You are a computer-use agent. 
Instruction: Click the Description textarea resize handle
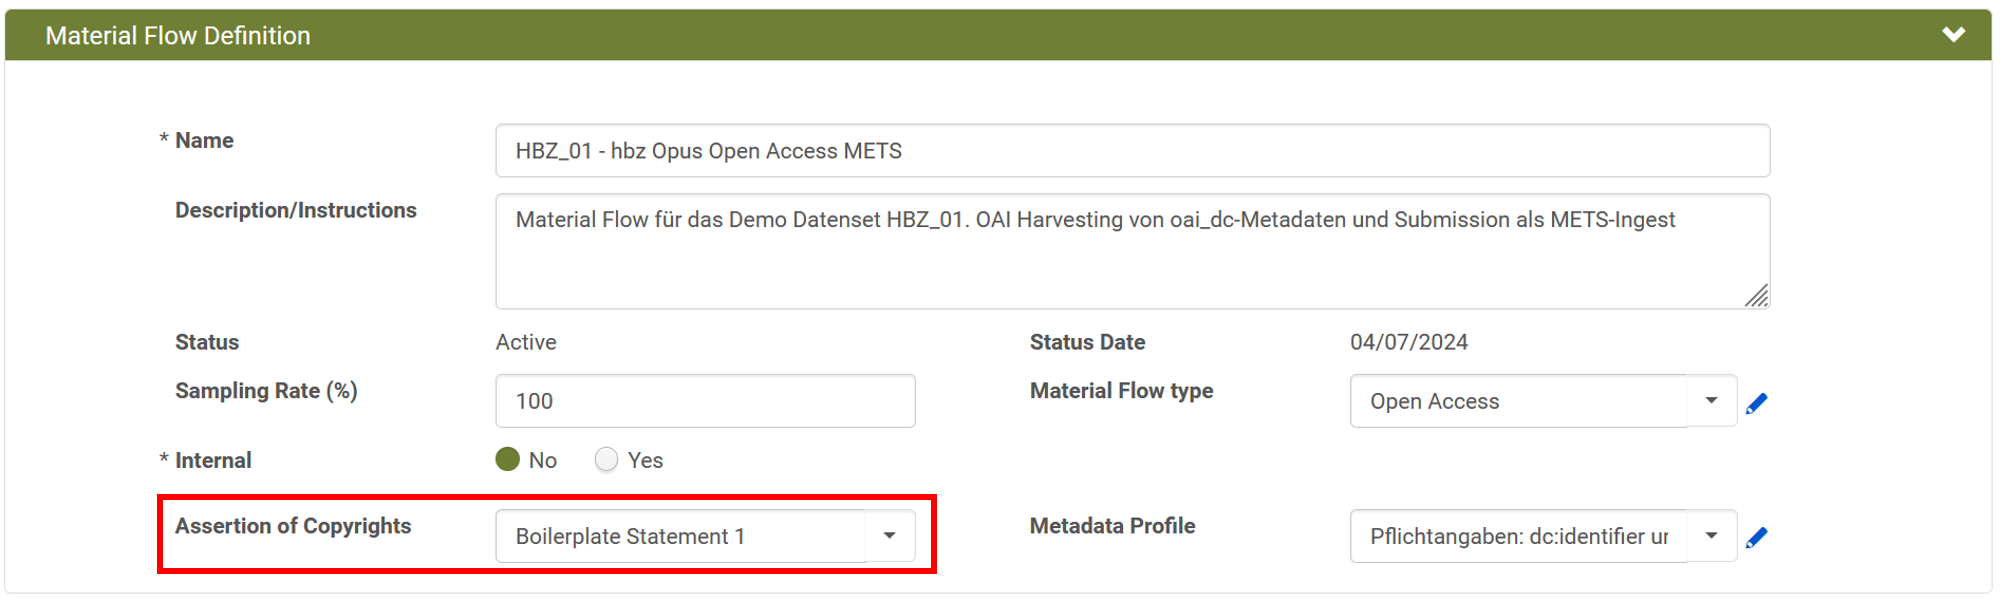click(1757, 296)
